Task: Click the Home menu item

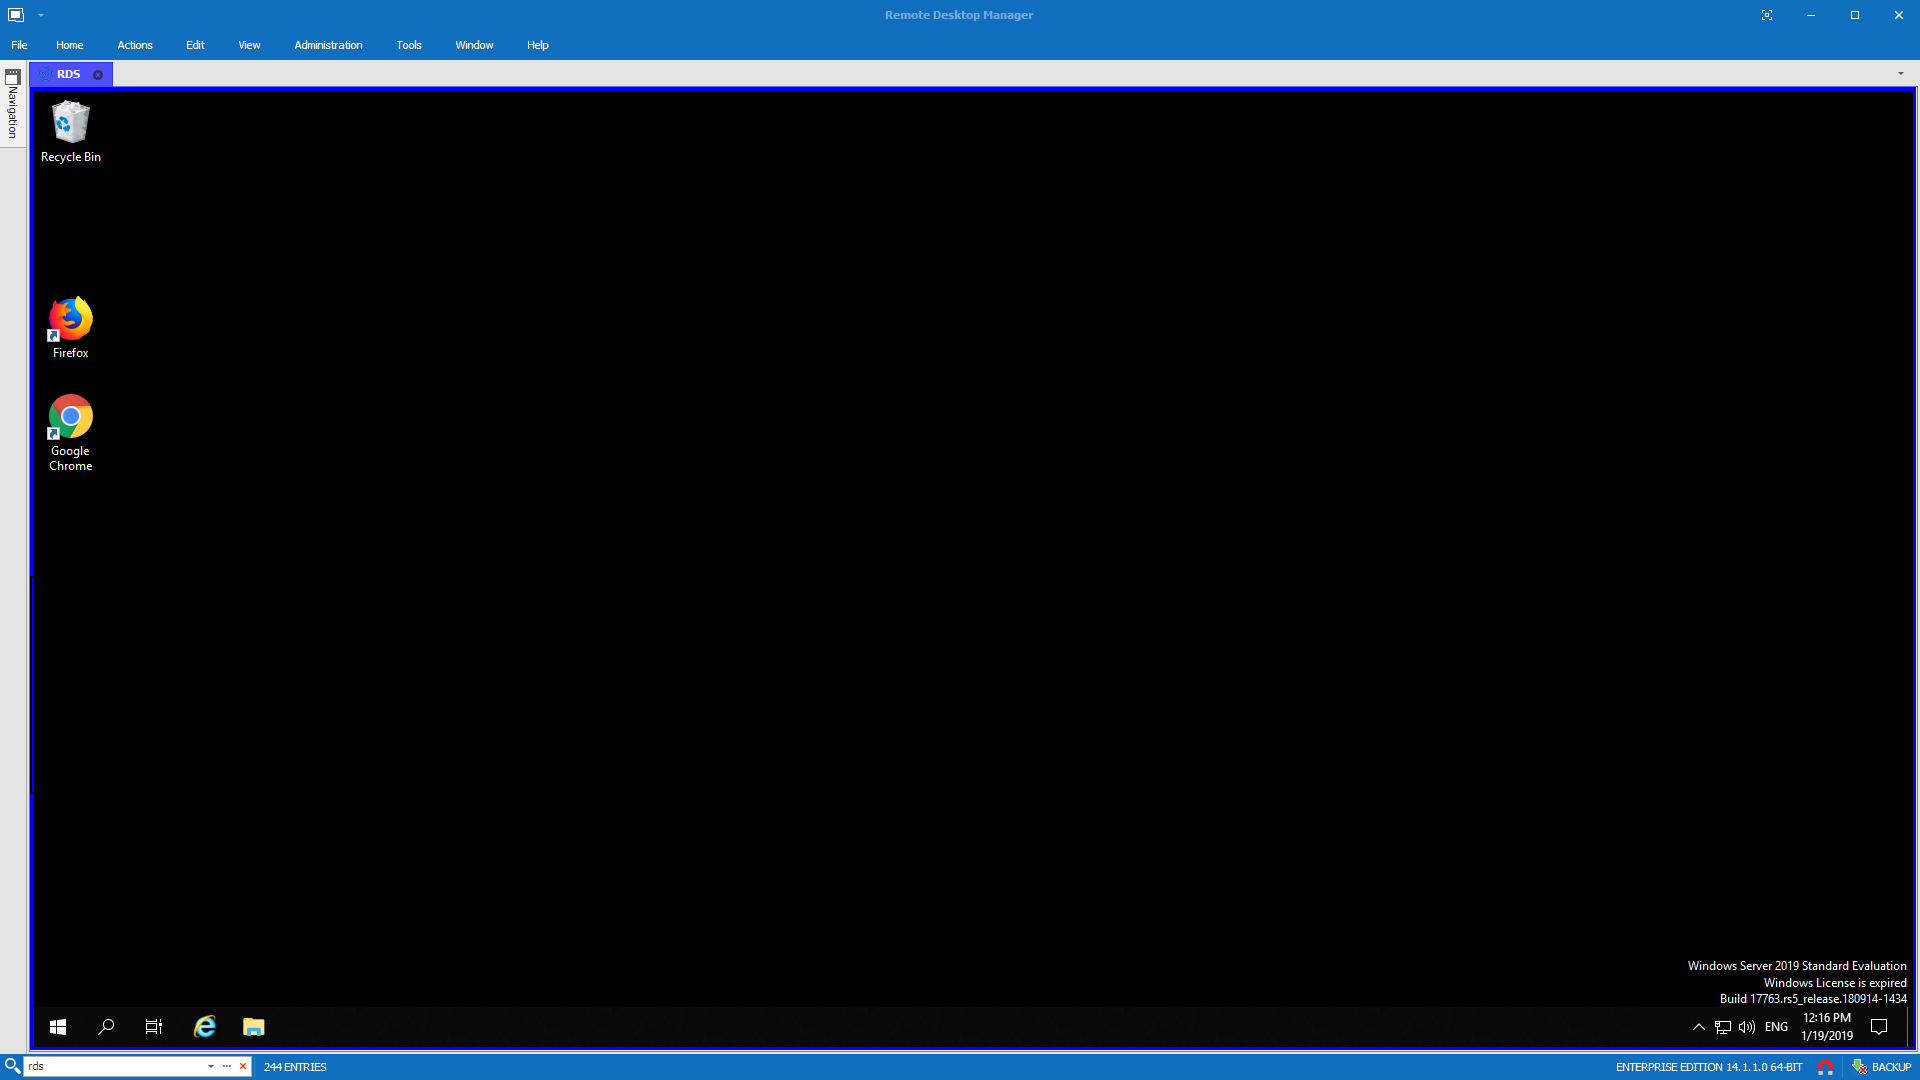Action: (x=69, y=45)
